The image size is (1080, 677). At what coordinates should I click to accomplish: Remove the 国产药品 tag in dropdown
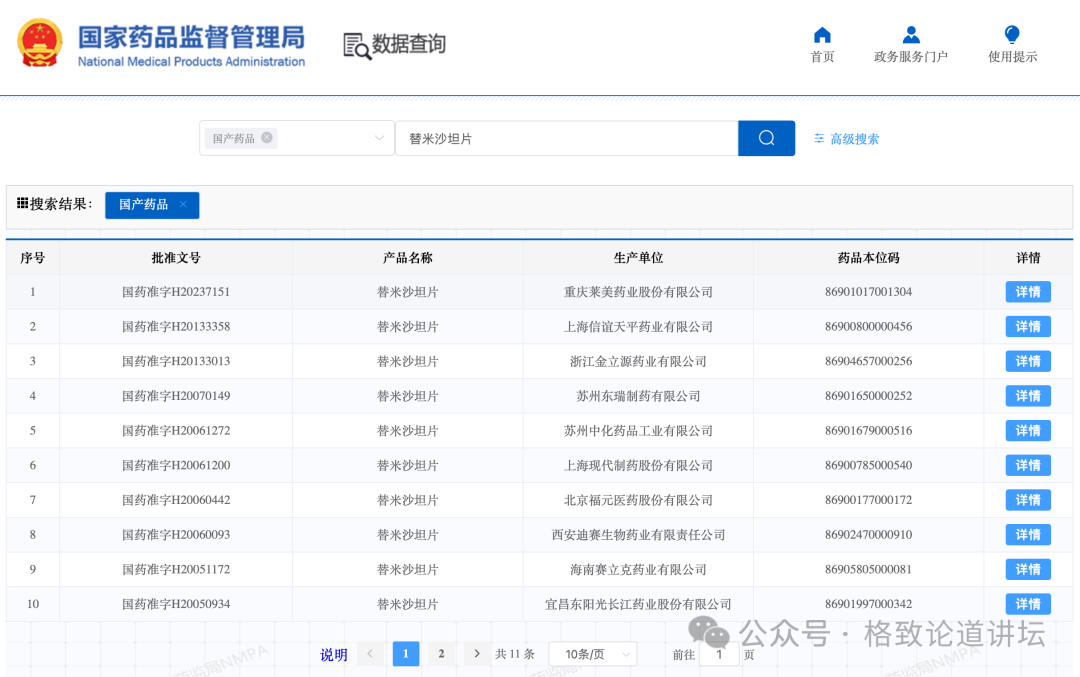click(x=267, y=138)
